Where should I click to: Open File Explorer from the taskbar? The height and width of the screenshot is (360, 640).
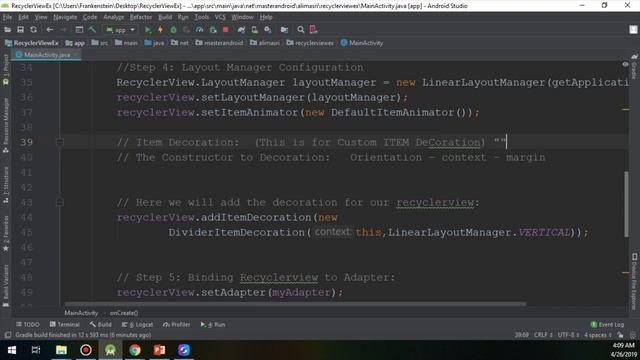point(61,350)
